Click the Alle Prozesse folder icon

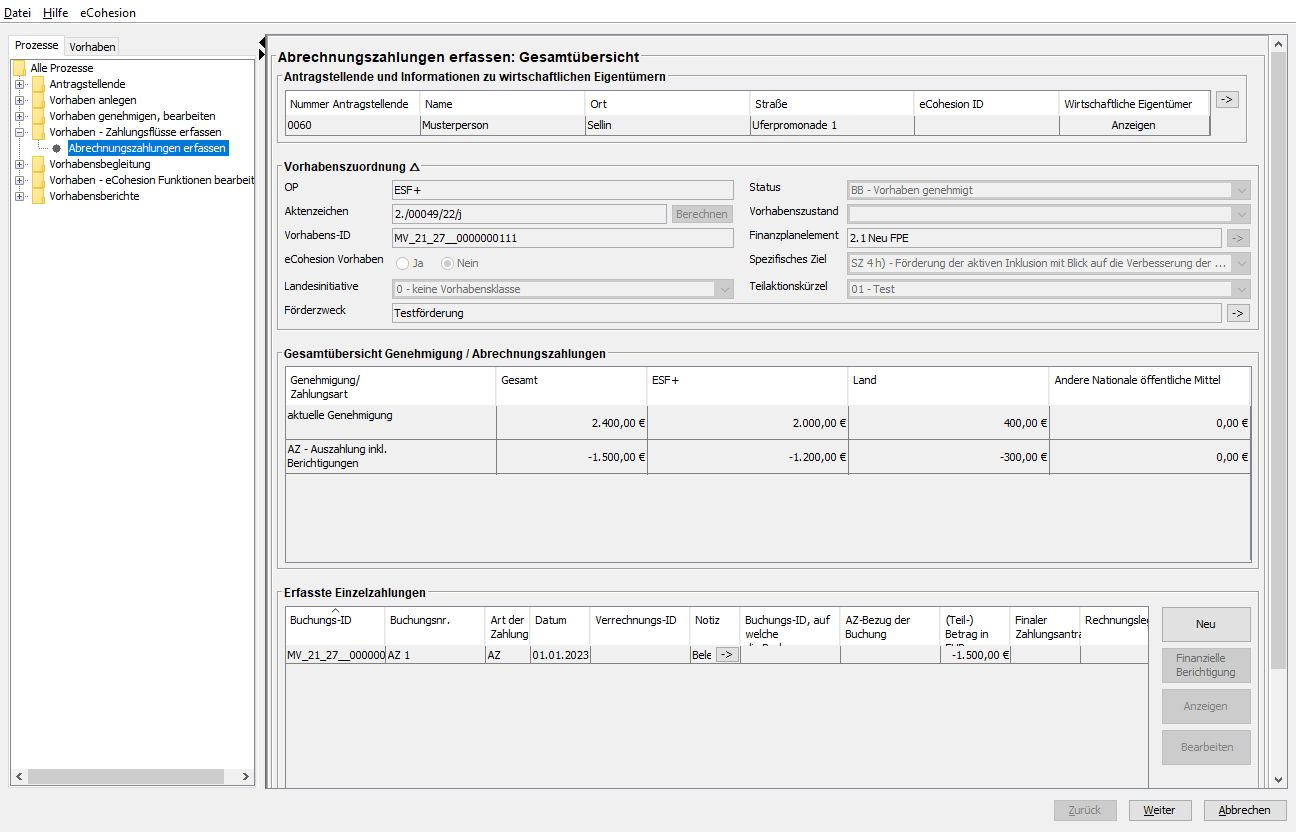click(x=19, y=68)
